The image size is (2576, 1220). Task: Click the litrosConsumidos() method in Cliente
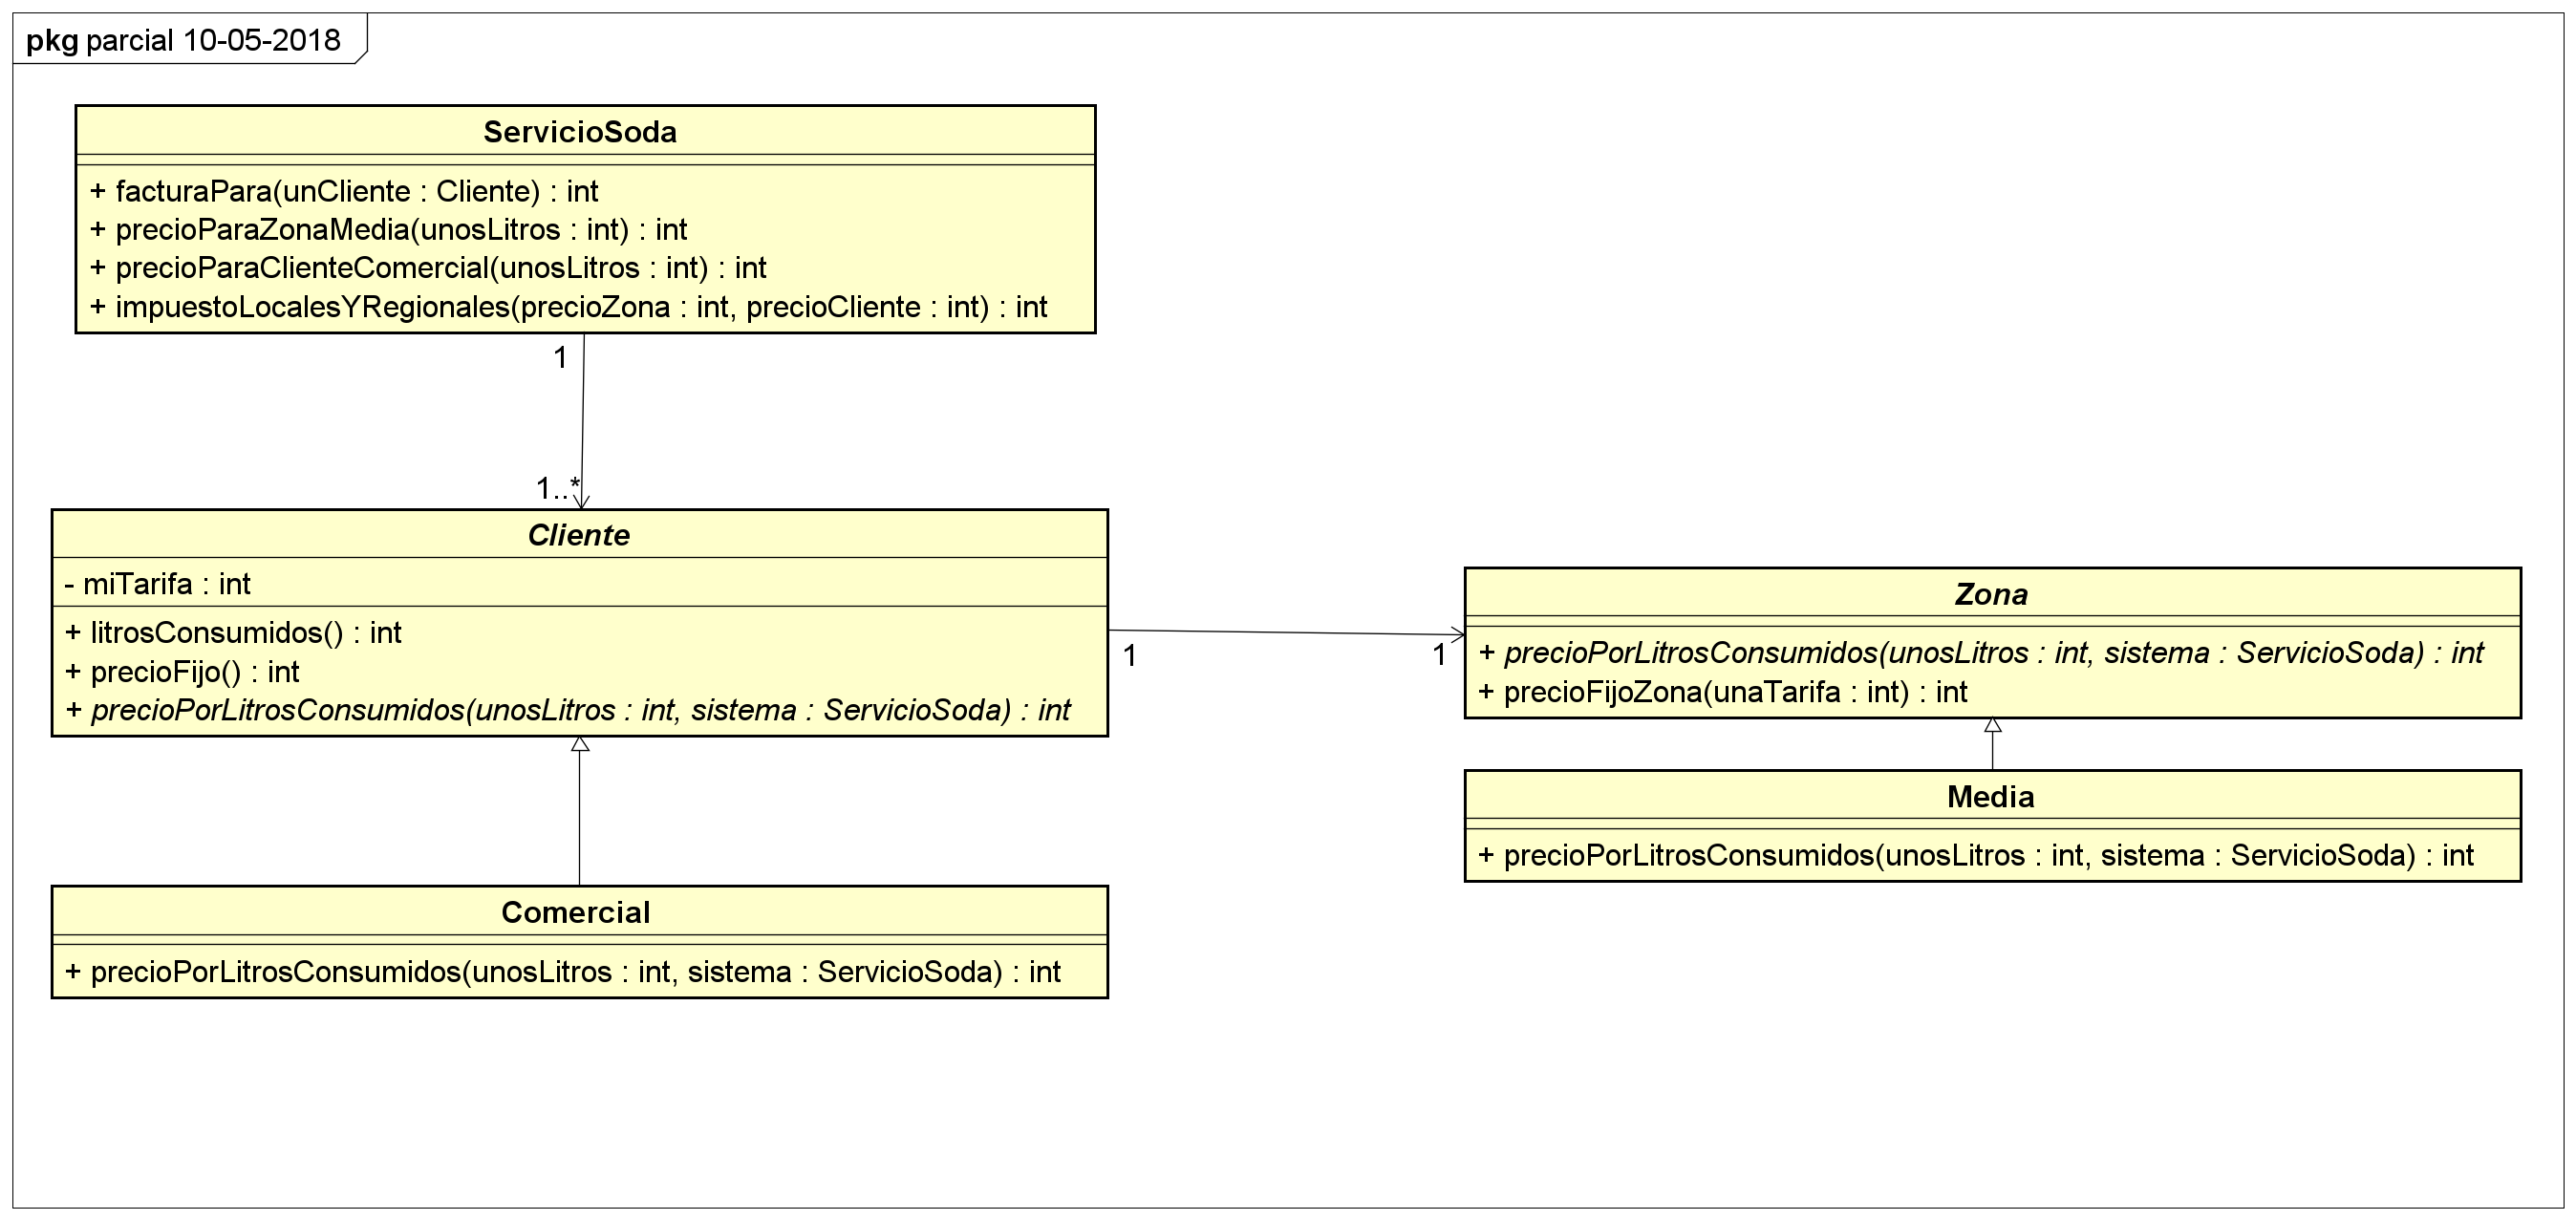233,633
